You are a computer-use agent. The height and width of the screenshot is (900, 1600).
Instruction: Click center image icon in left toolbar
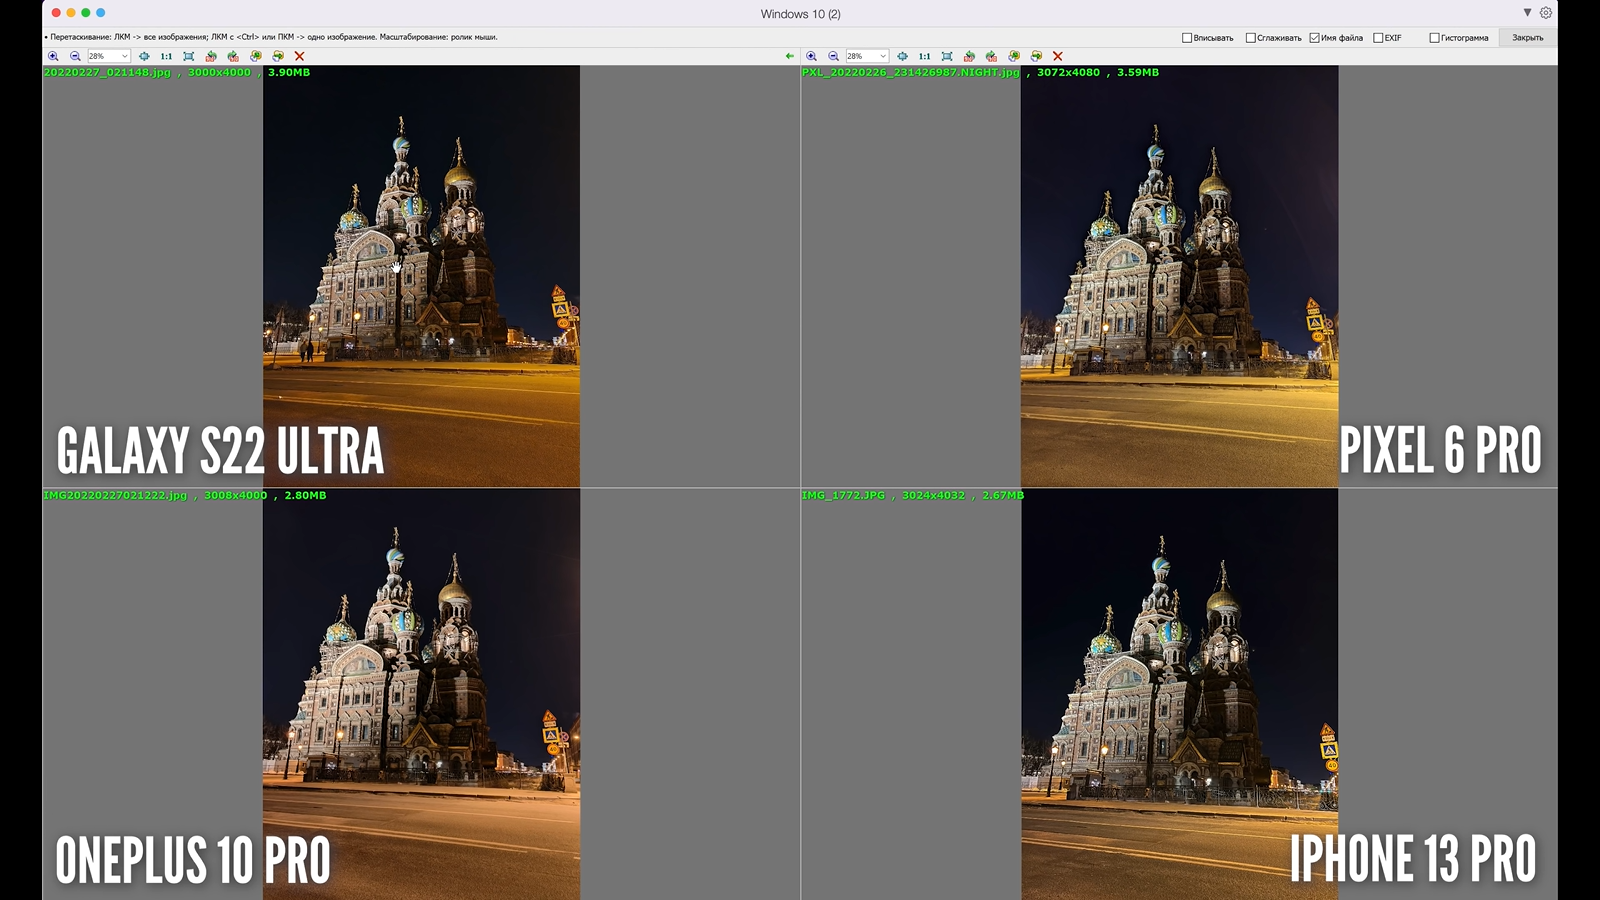point(144,56)
